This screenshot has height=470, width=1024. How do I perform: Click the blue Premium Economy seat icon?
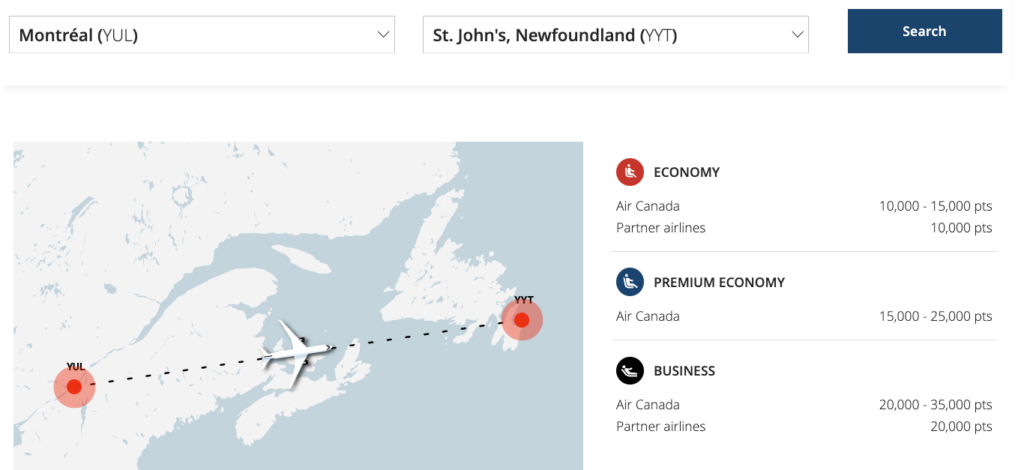click(630, 282)
